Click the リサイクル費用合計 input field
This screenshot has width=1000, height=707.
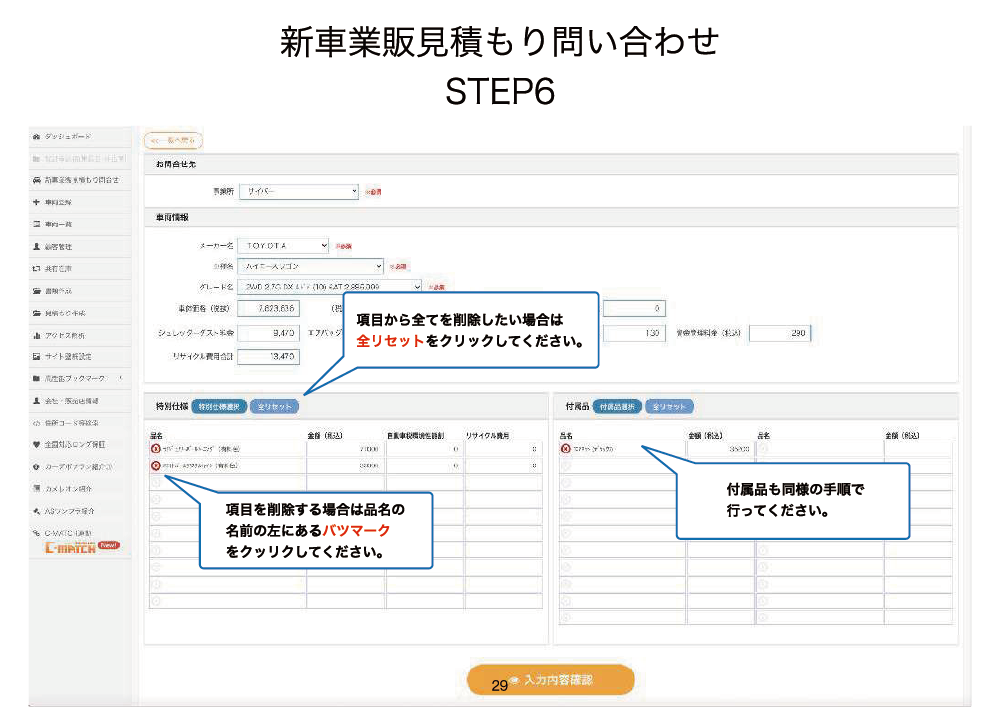269,355
